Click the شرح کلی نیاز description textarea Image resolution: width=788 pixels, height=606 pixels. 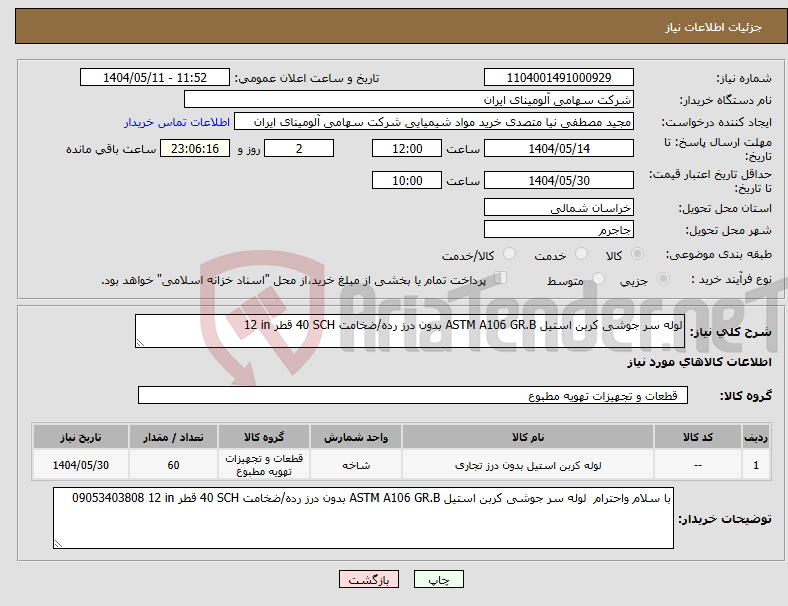[x=410, y=331]
